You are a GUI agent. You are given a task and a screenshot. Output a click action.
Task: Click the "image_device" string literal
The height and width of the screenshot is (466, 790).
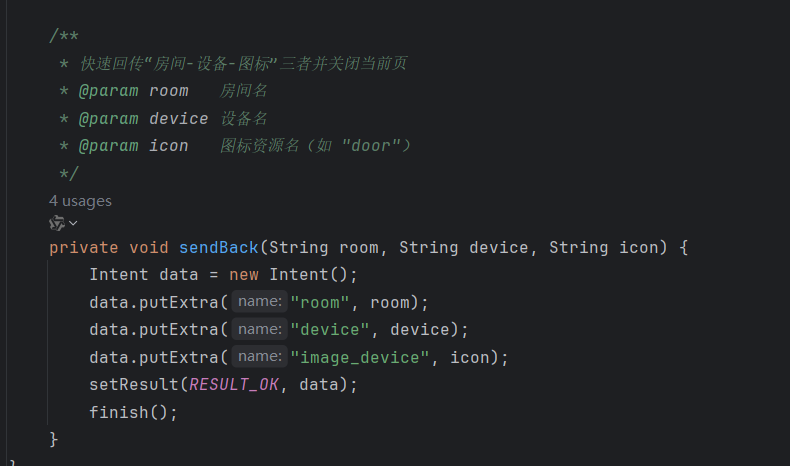tap(360, 357)
